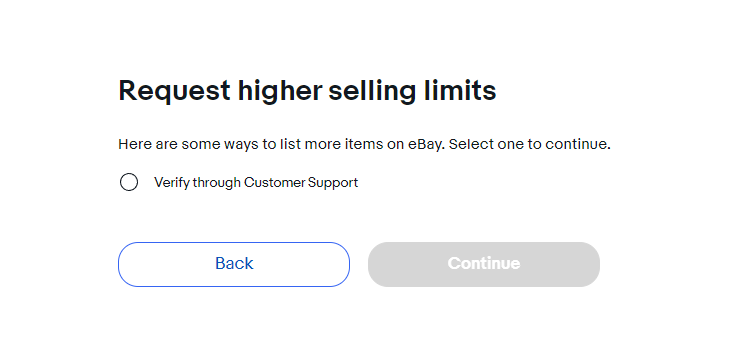Viewport: 732px width, 361px height.
Task: Click the 'Request higher selling limits' heading
Action: (x=307, y=91)
